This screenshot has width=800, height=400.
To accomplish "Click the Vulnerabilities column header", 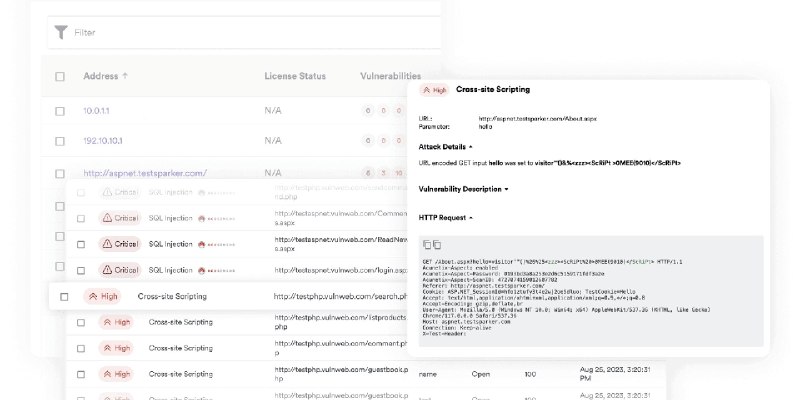I will 390,76.
